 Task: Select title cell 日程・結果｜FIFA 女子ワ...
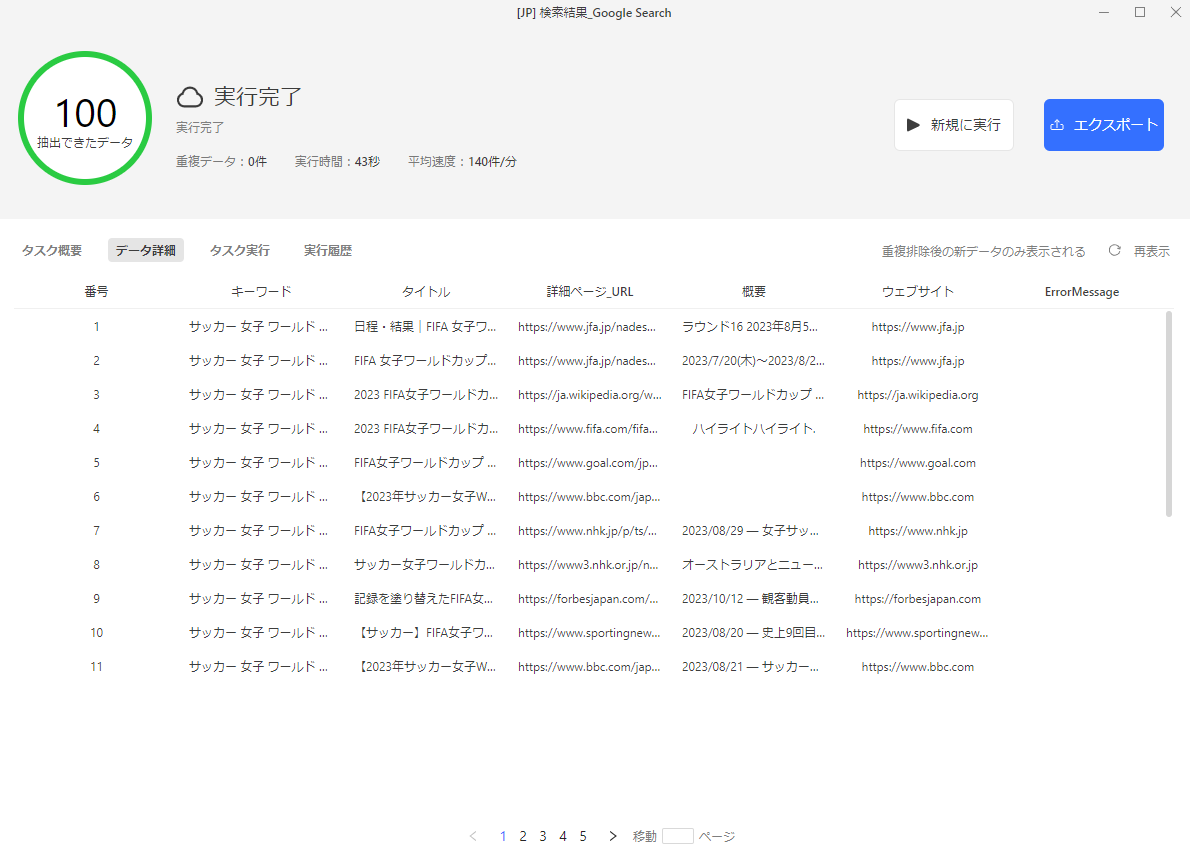(425, 326)
